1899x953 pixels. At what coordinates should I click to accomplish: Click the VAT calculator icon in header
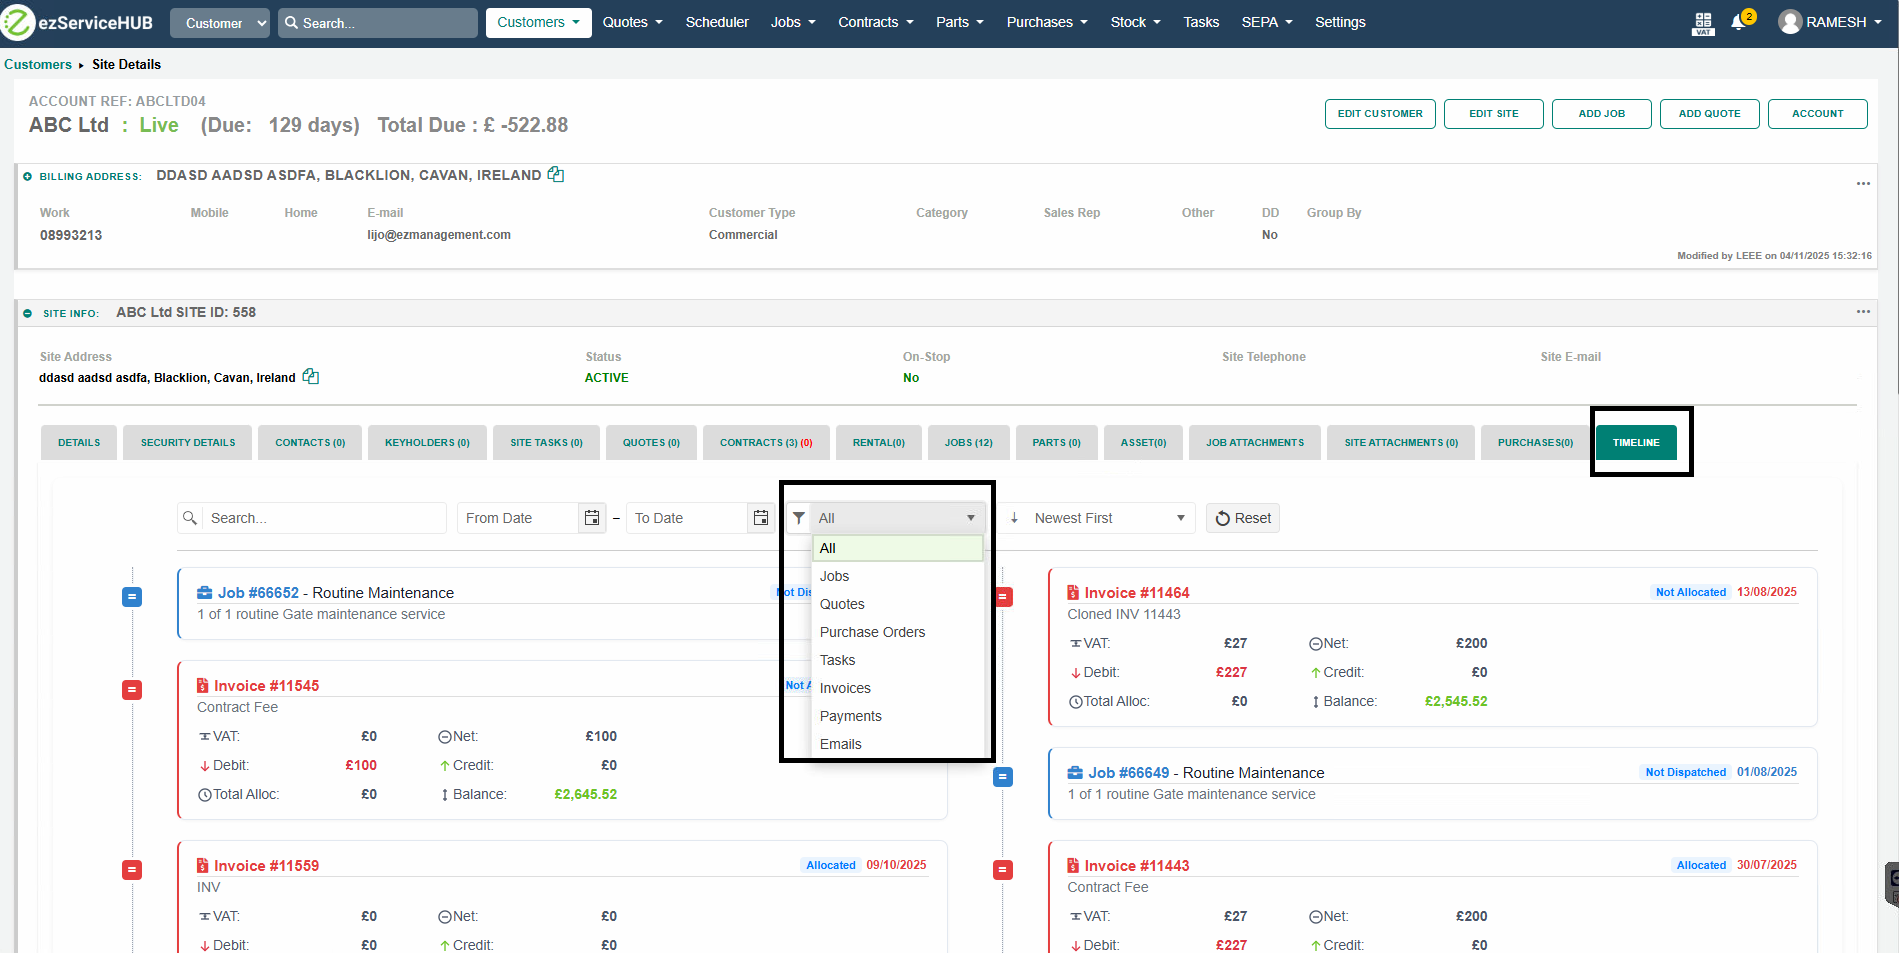[x=1703, y=23]
